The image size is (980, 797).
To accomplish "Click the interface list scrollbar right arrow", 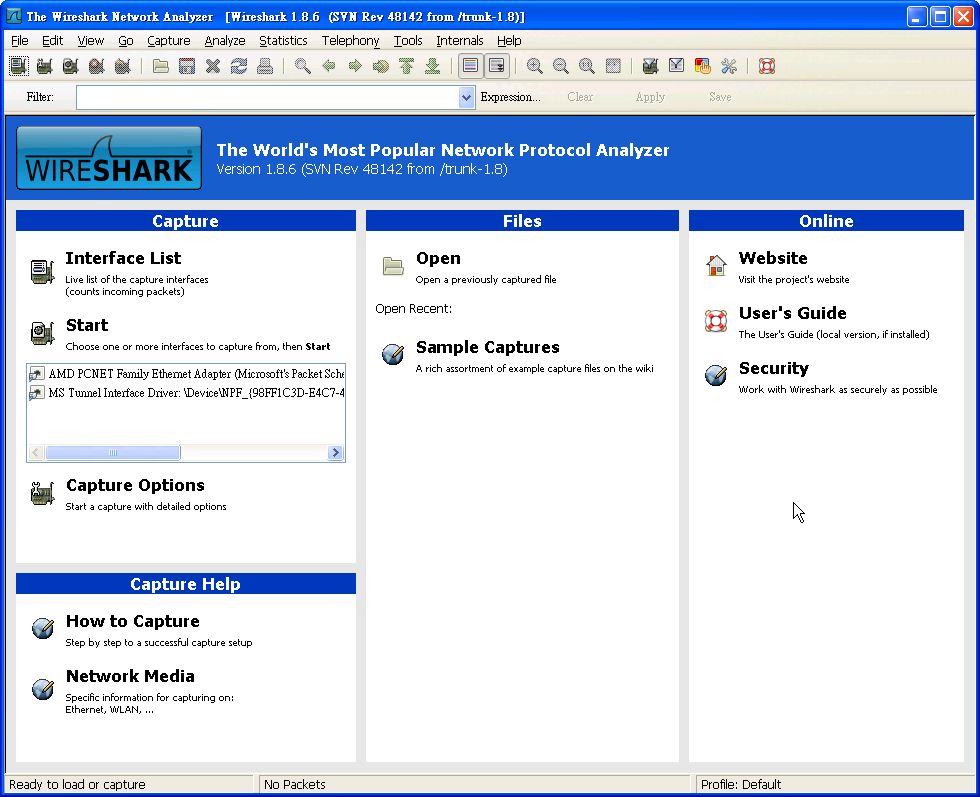I will pos(336,453).
